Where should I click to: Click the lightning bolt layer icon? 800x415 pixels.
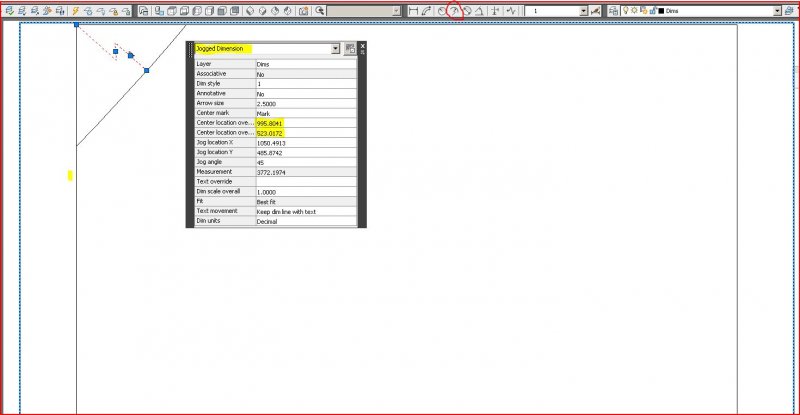tap(76, 11)
